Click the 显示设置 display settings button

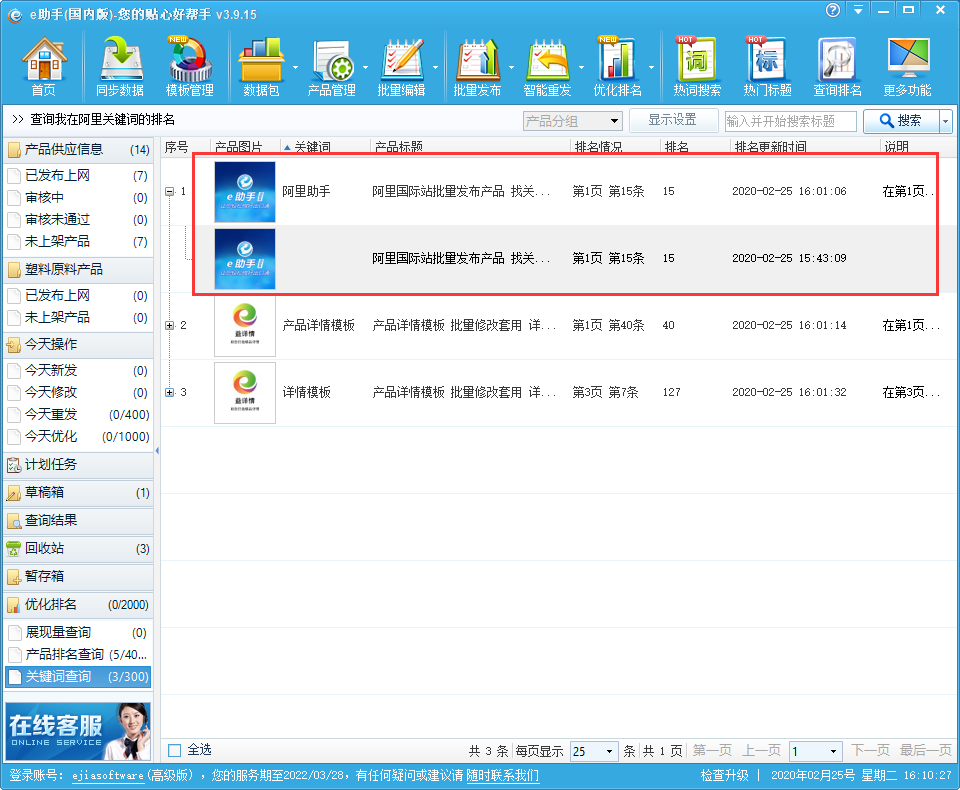coord(673,120)
